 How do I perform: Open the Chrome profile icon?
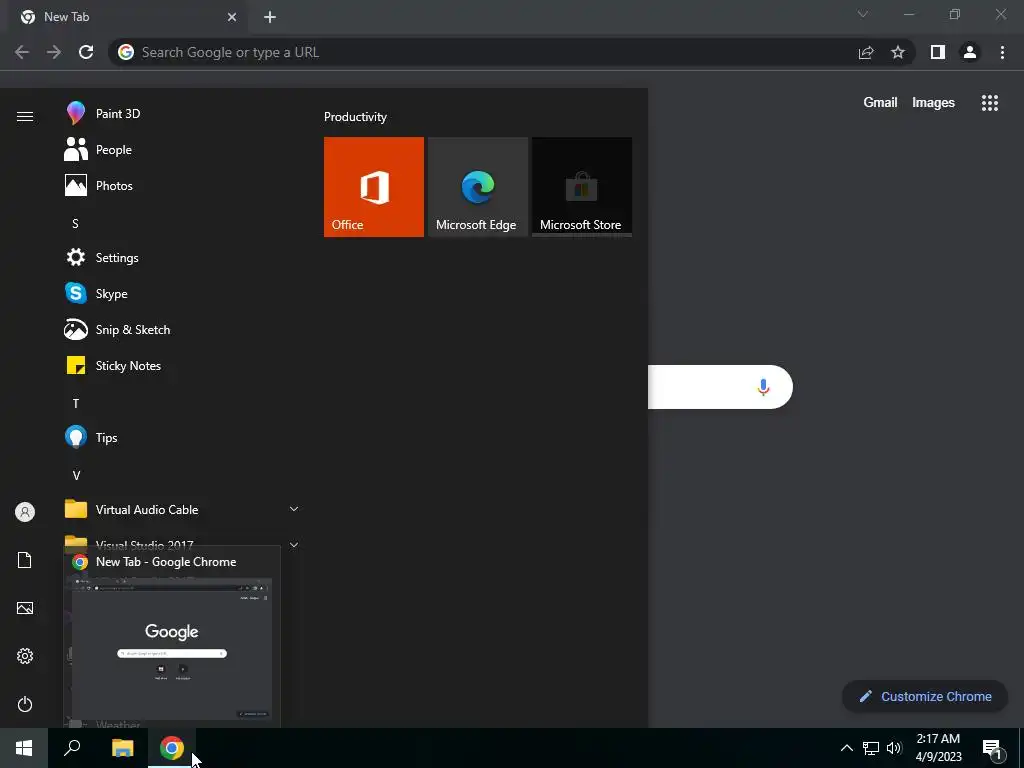(970, 52)
